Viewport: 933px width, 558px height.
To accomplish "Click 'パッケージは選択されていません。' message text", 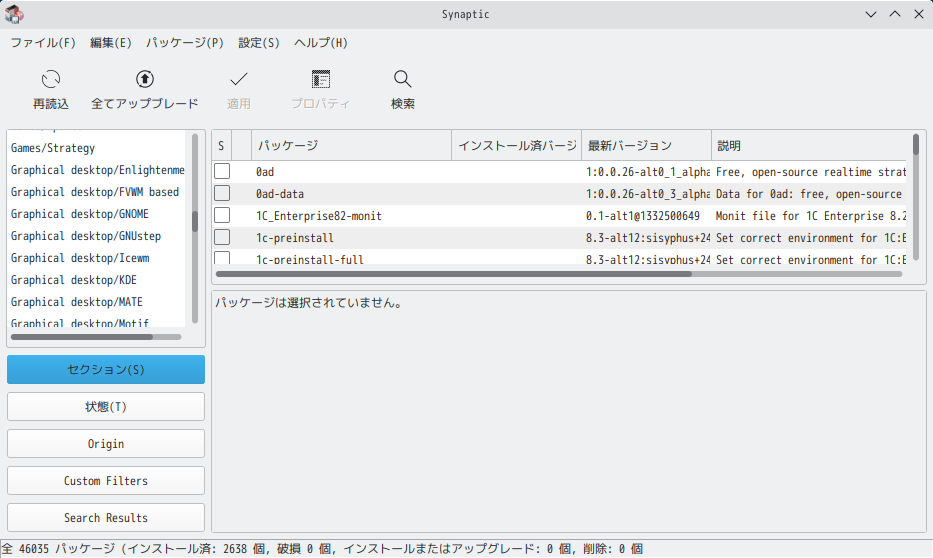I will (308, 303).
